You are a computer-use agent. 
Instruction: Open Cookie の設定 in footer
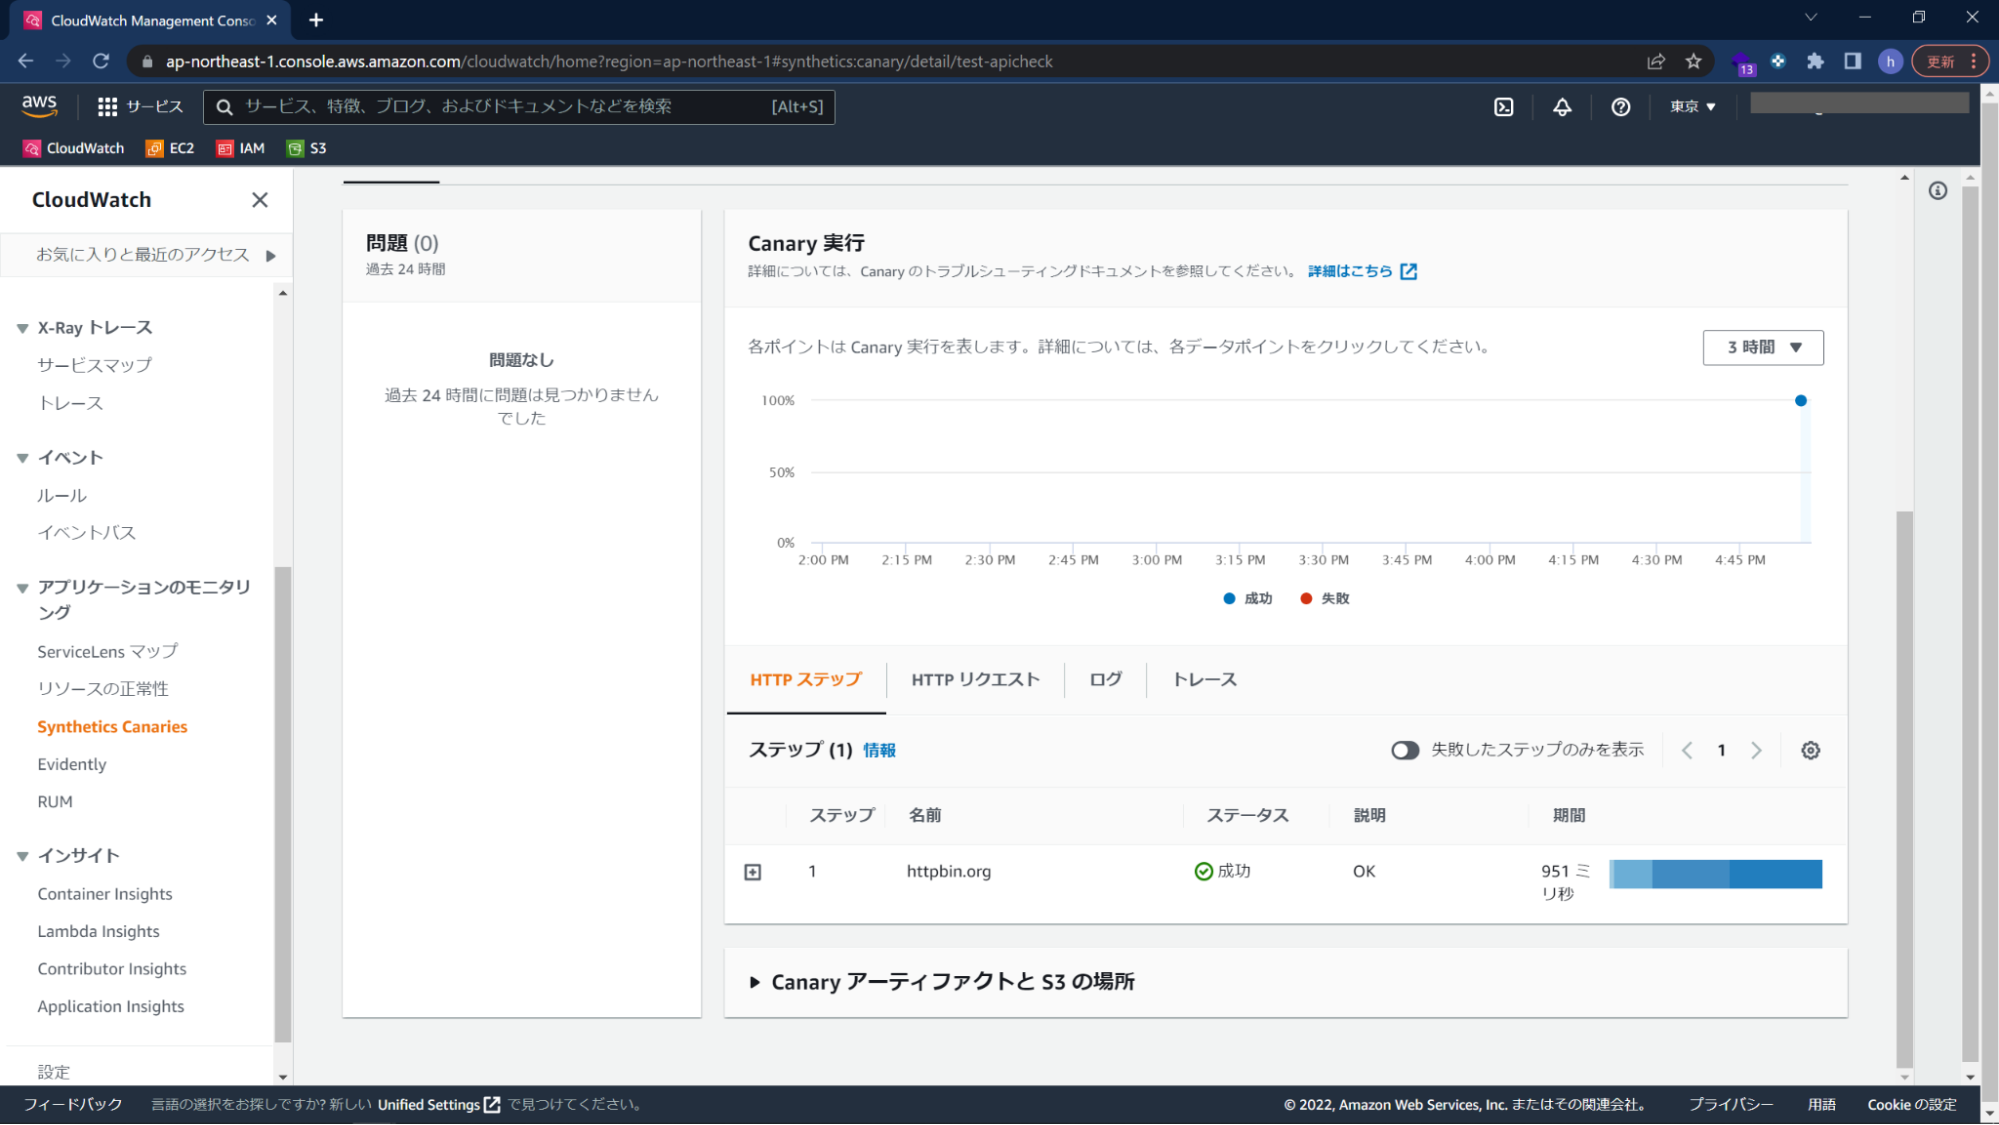tap(1911, 1105)
